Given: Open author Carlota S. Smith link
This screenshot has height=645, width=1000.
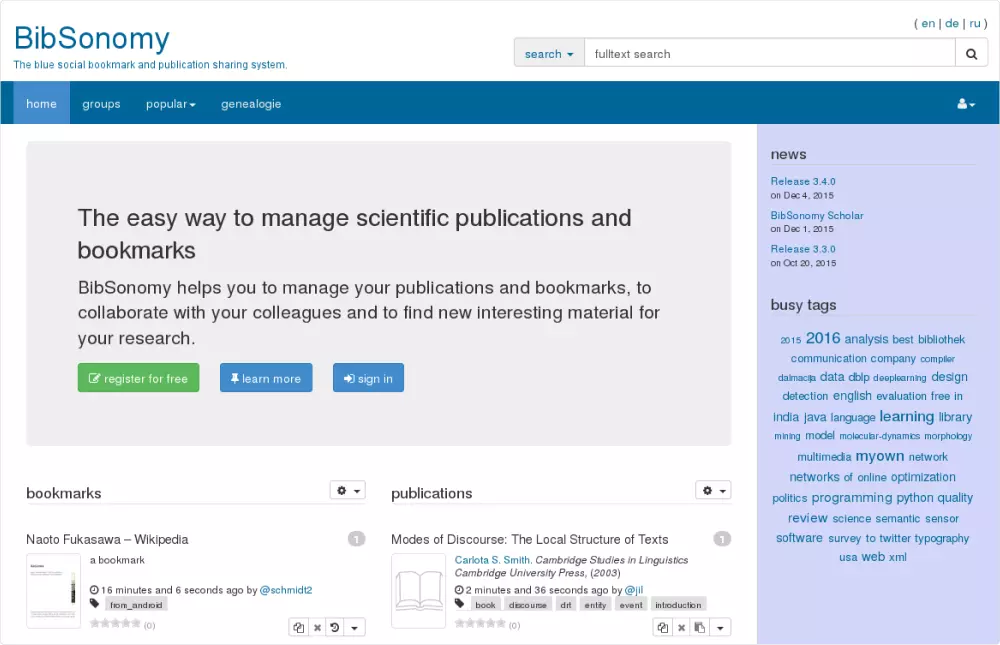Looking at the screenshot, I should click(x=492, y=560).
